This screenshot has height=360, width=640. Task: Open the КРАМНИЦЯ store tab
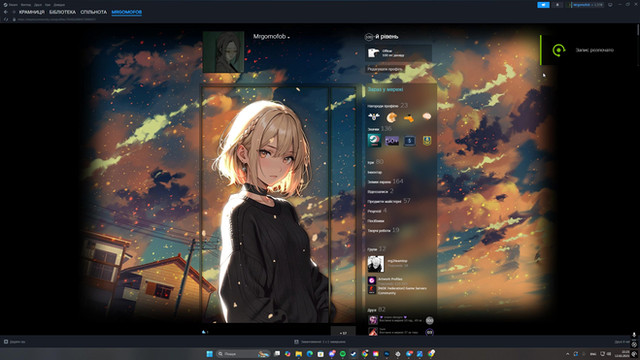31,12
